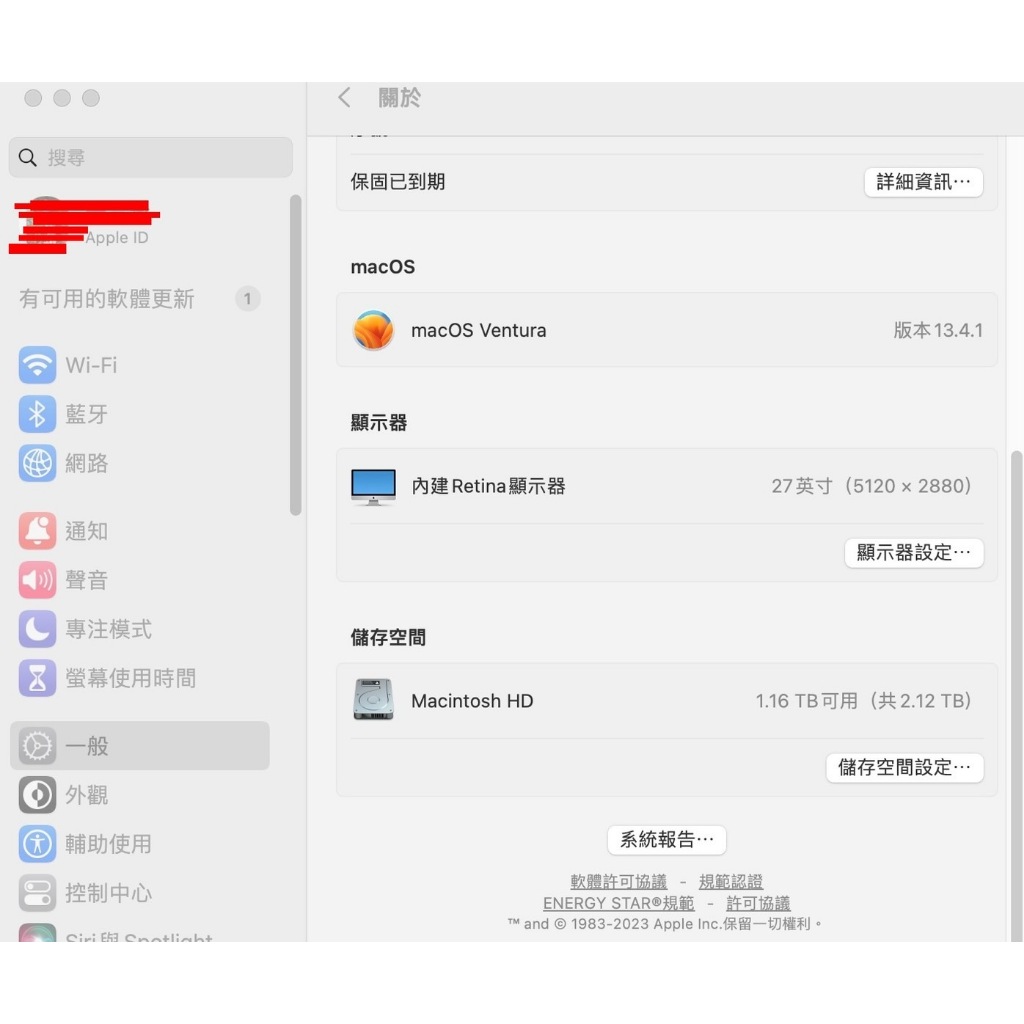Click the macOS Ventura logo icon
The image size is (1024, 1024).
tap(374, 330)
